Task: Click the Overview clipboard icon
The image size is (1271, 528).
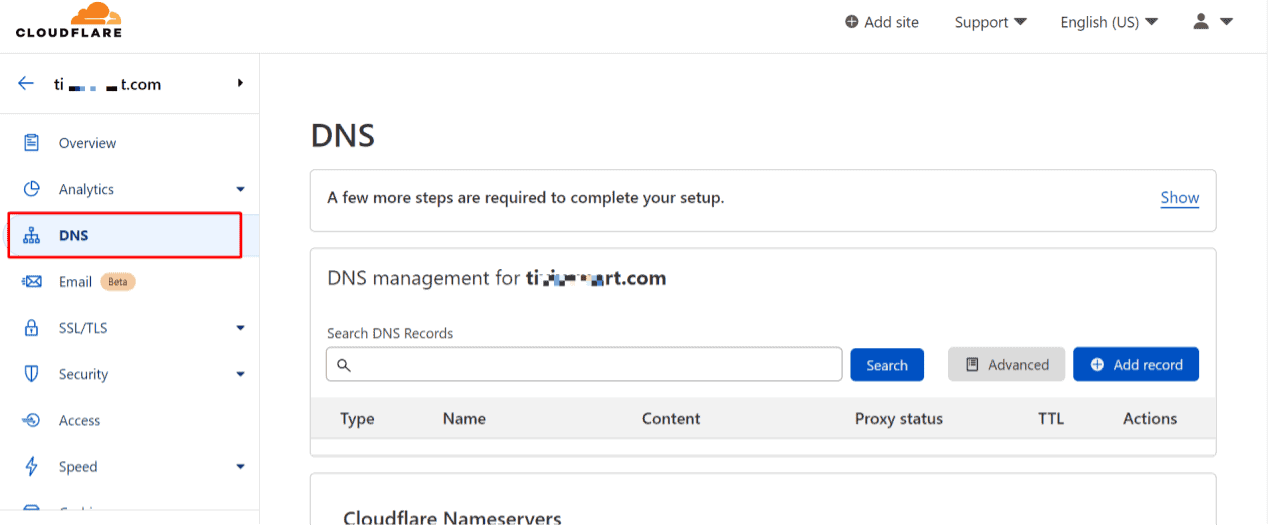Action: pyautogui.click(x=32, y=143)
